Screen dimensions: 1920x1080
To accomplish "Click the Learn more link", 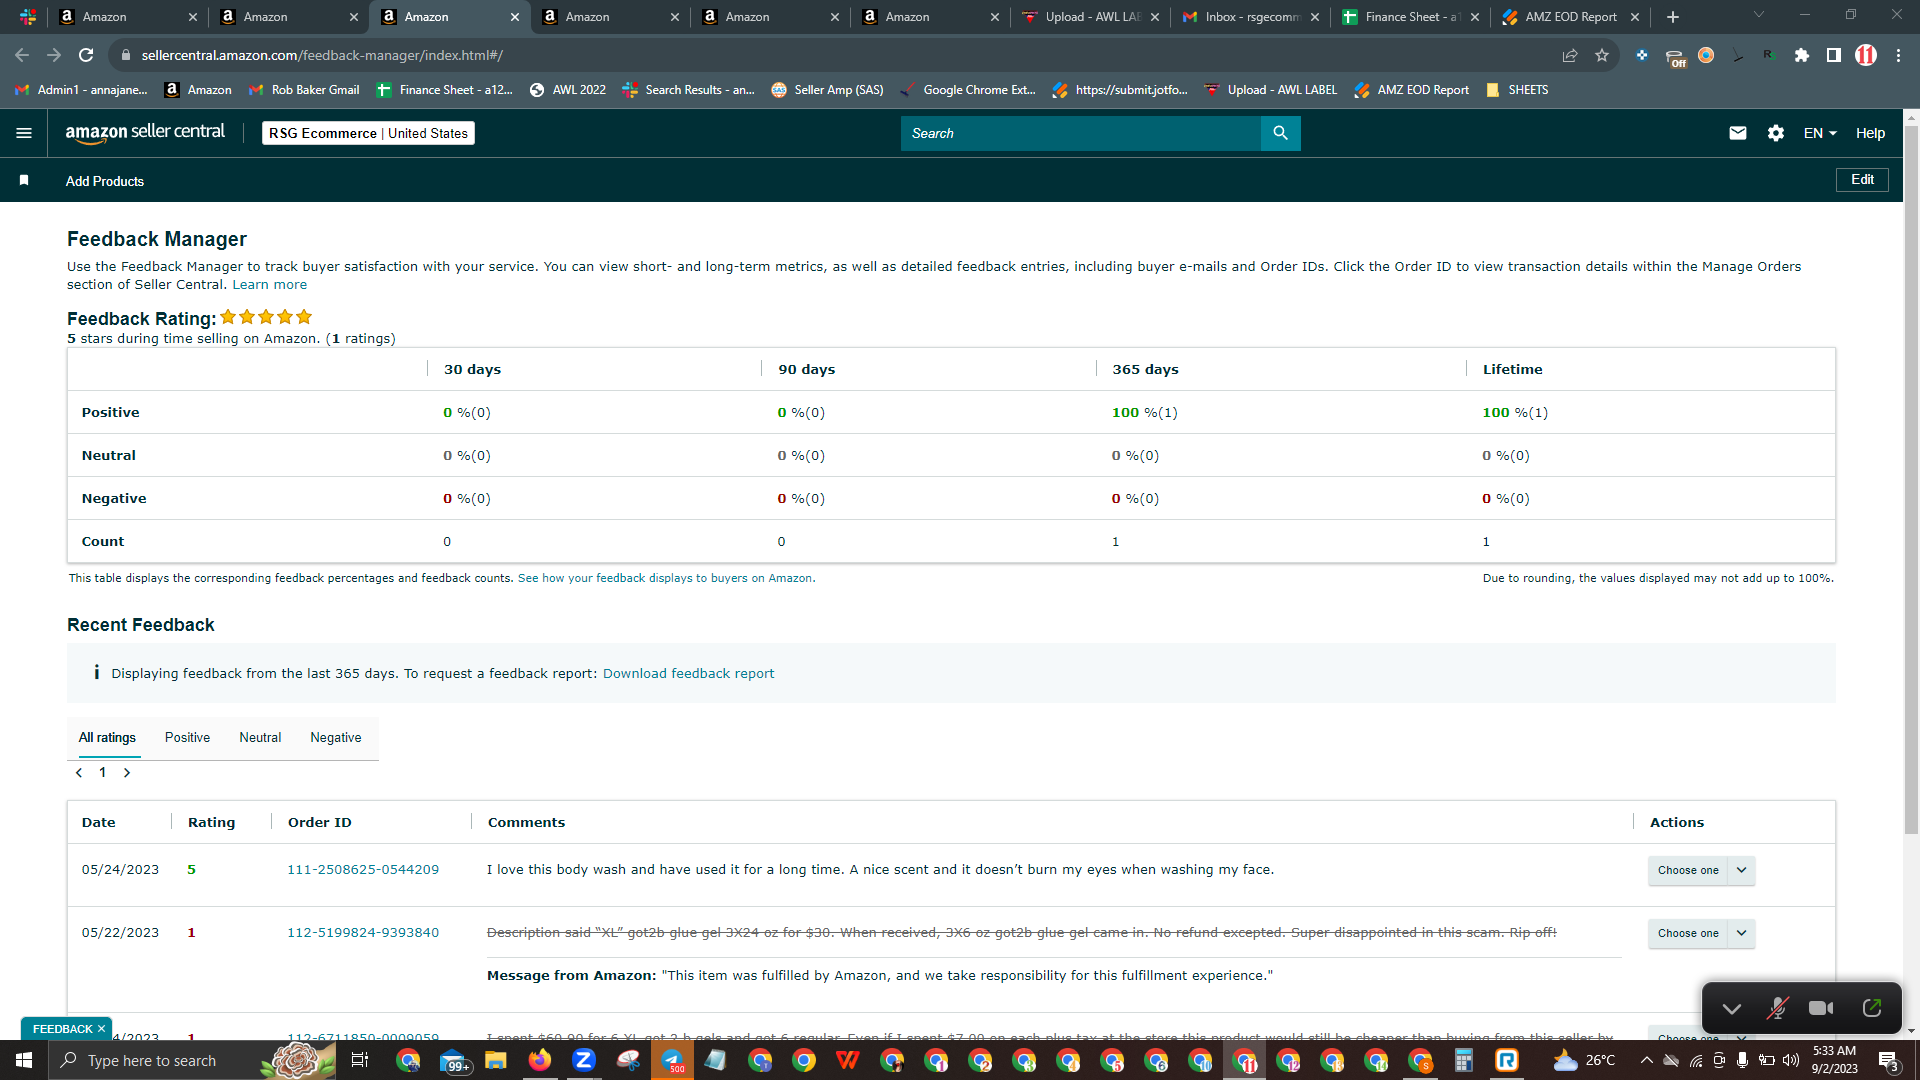I will pyautogui.click(x=269, y=285).
